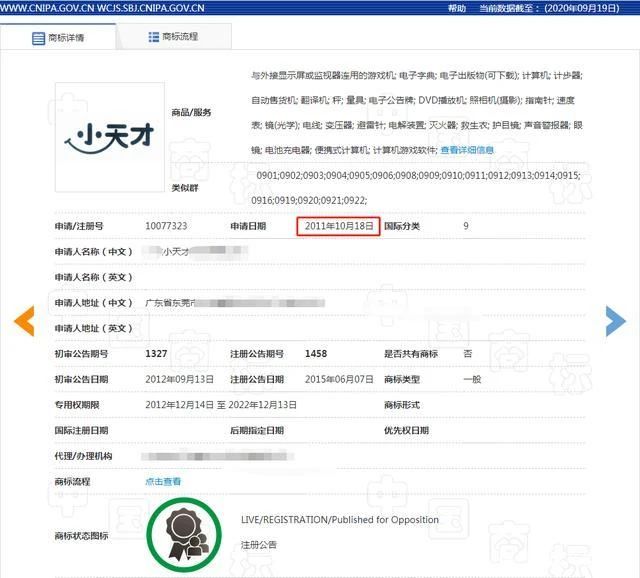Click 点击查看 next to 商标流程
The width and height of the screenshot is (640, 578).
tap(163, 481)
